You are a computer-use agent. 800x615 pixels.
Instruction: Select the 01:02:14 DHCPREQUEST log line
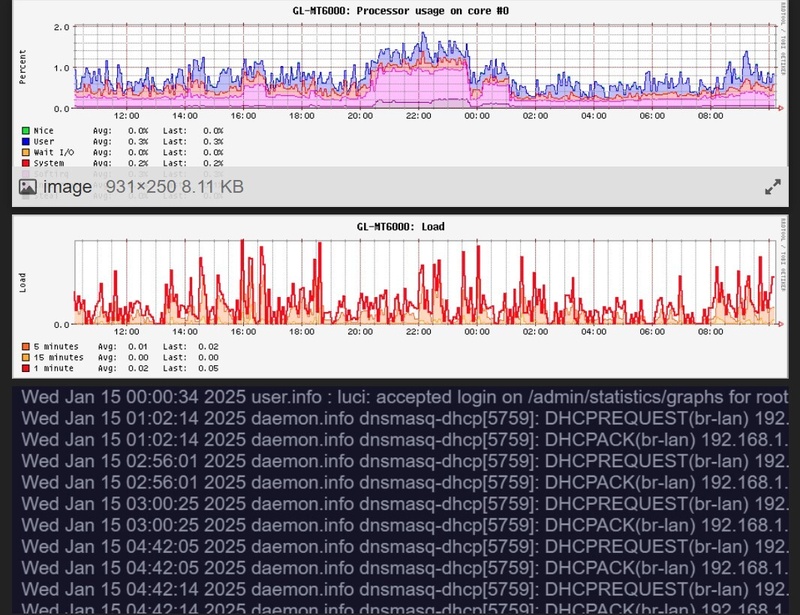click(x=405, y=419)
